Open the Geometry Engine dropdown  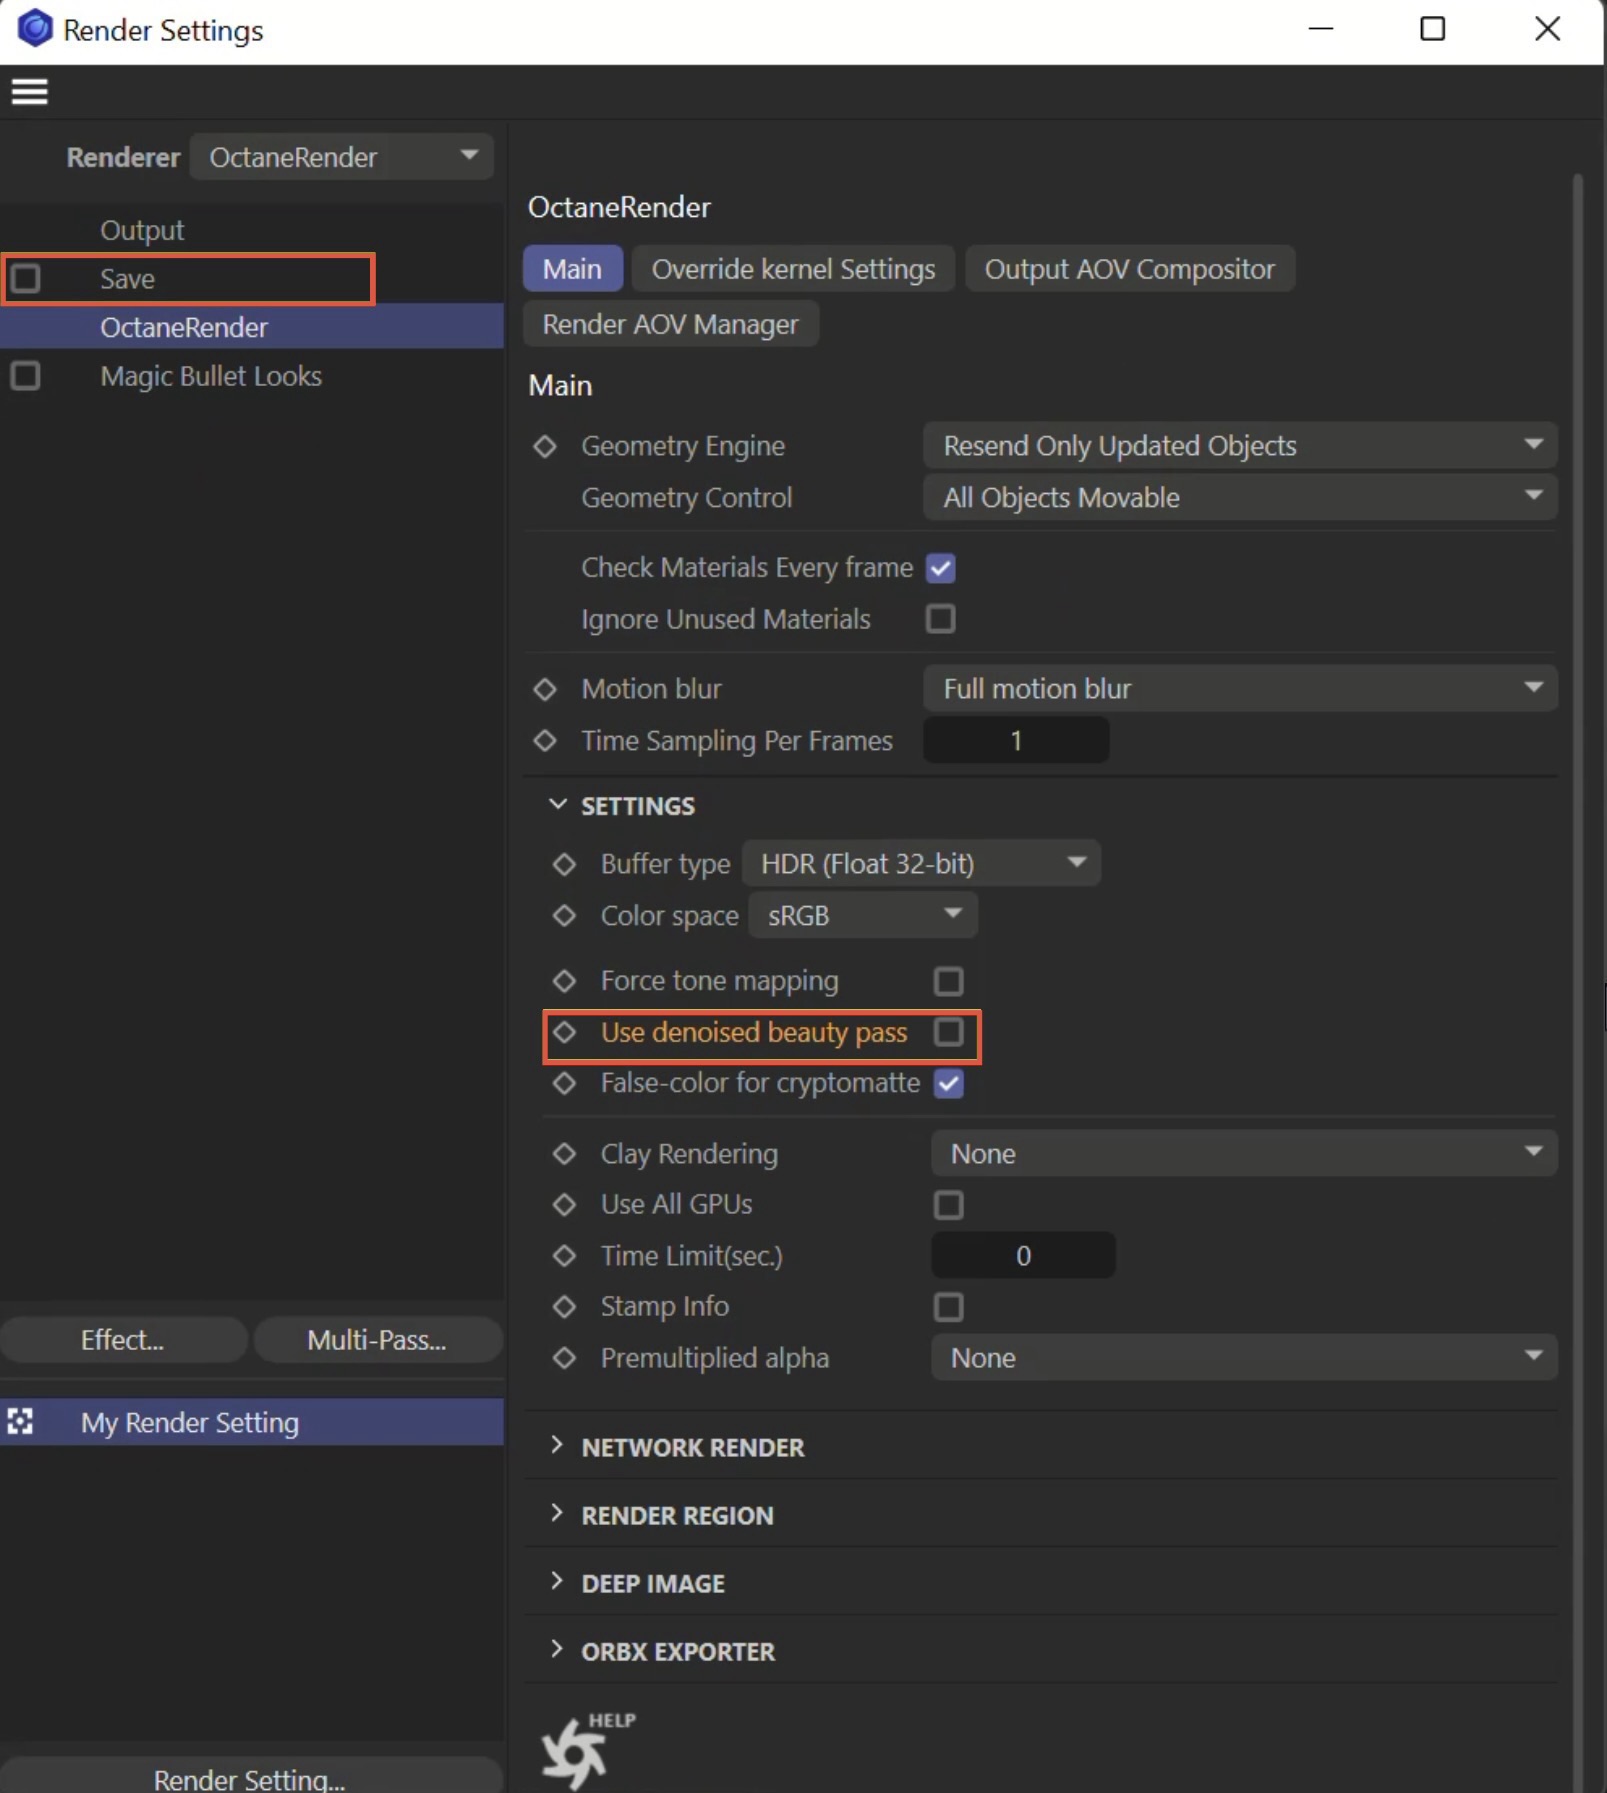1240,446
